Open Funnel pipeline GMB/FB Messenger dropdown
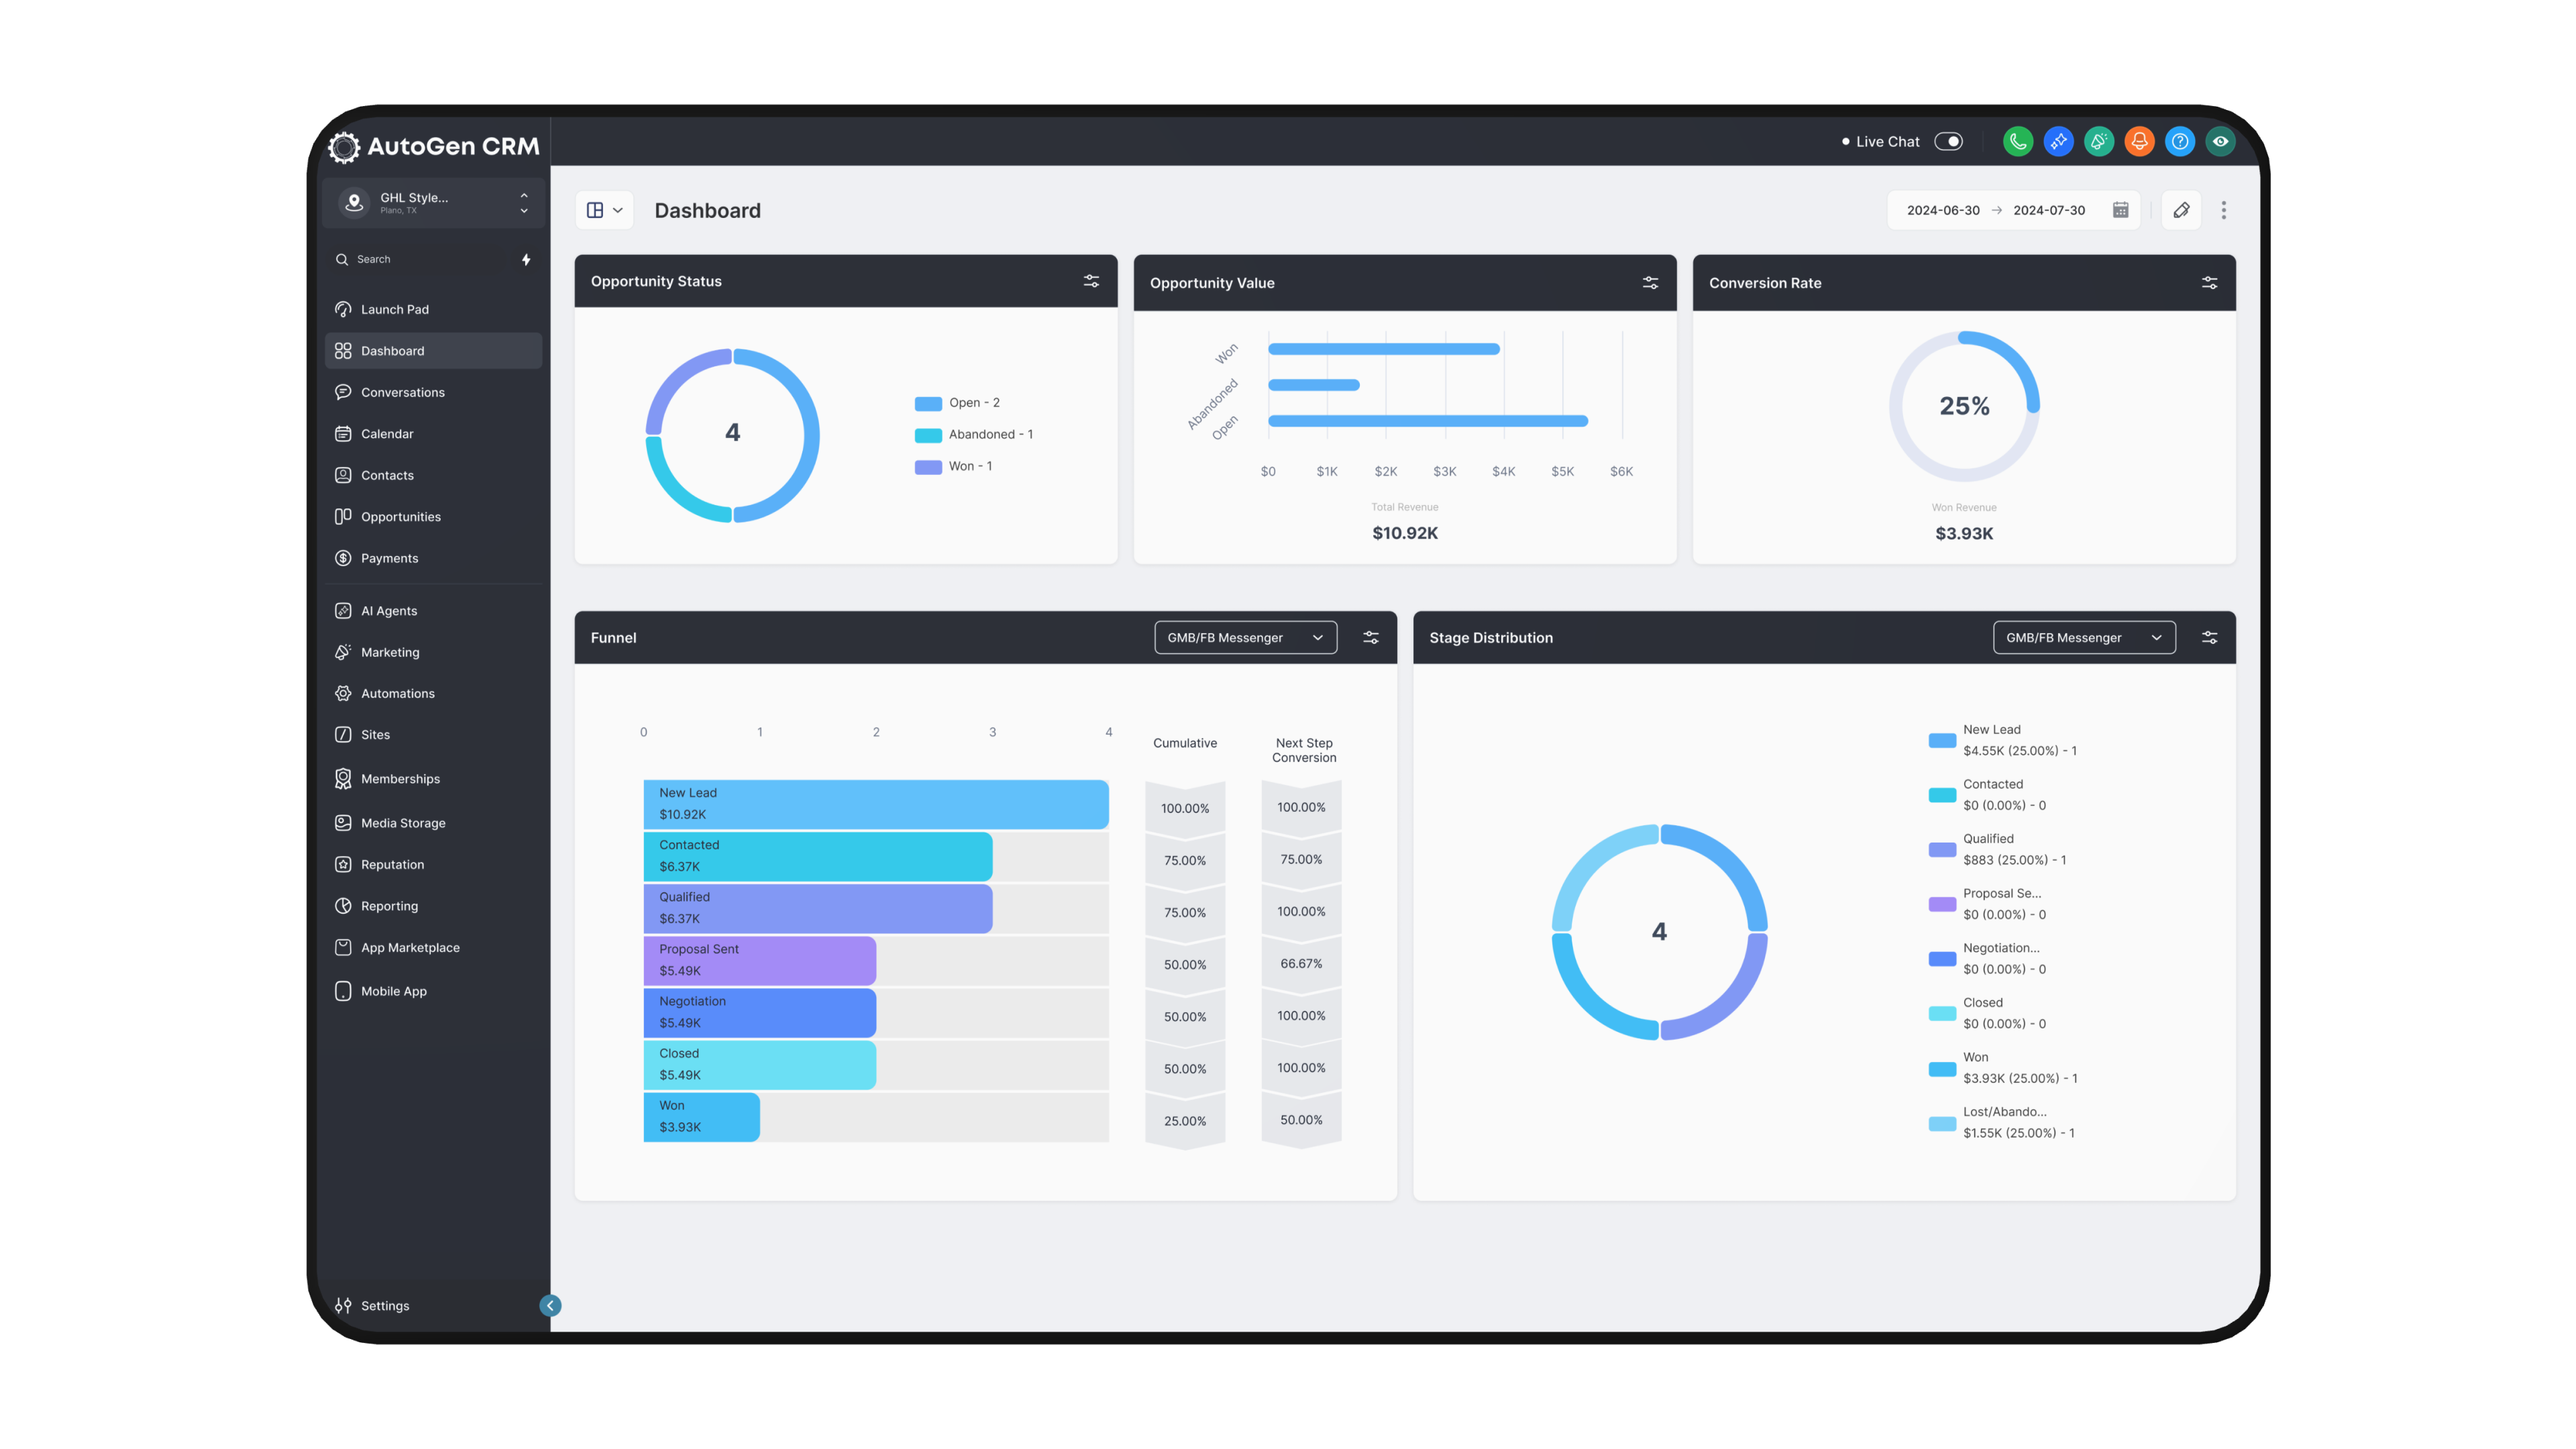The height and width of the screenshot is (1449, 2576). point(1245,638)
